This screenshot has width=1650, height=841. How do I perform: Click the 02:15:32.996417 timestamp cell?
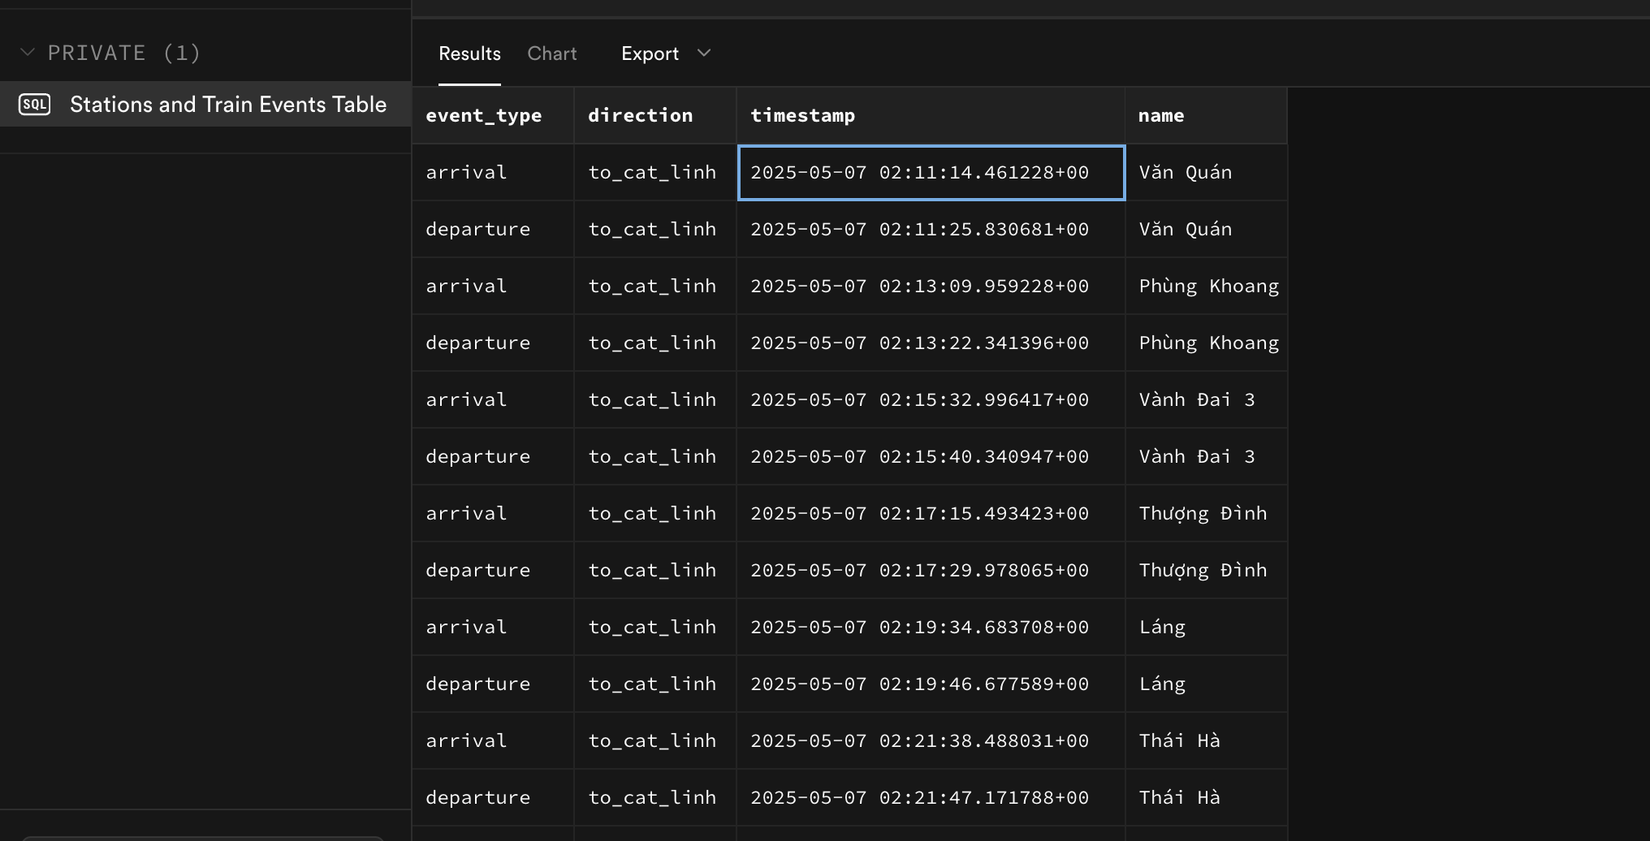tap(930, 400)
